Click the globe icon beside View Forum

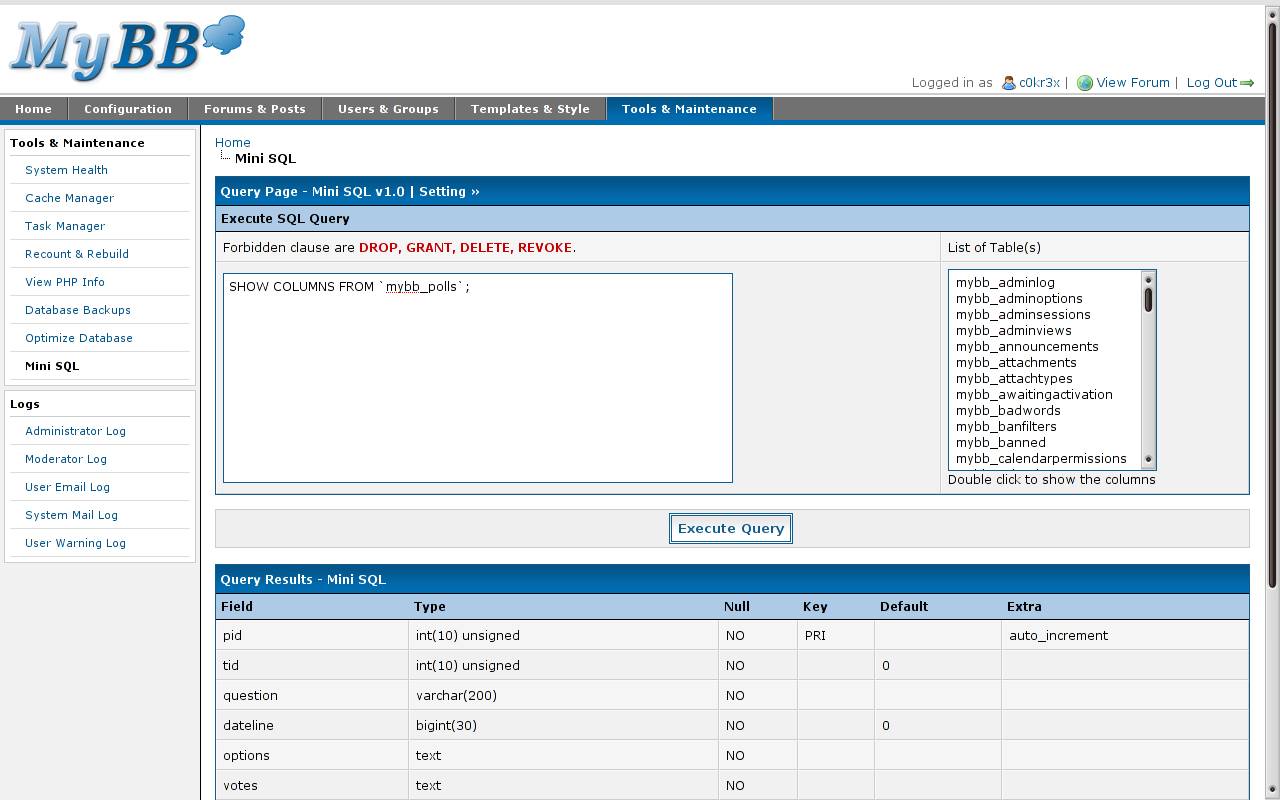tap(1084, 83)
